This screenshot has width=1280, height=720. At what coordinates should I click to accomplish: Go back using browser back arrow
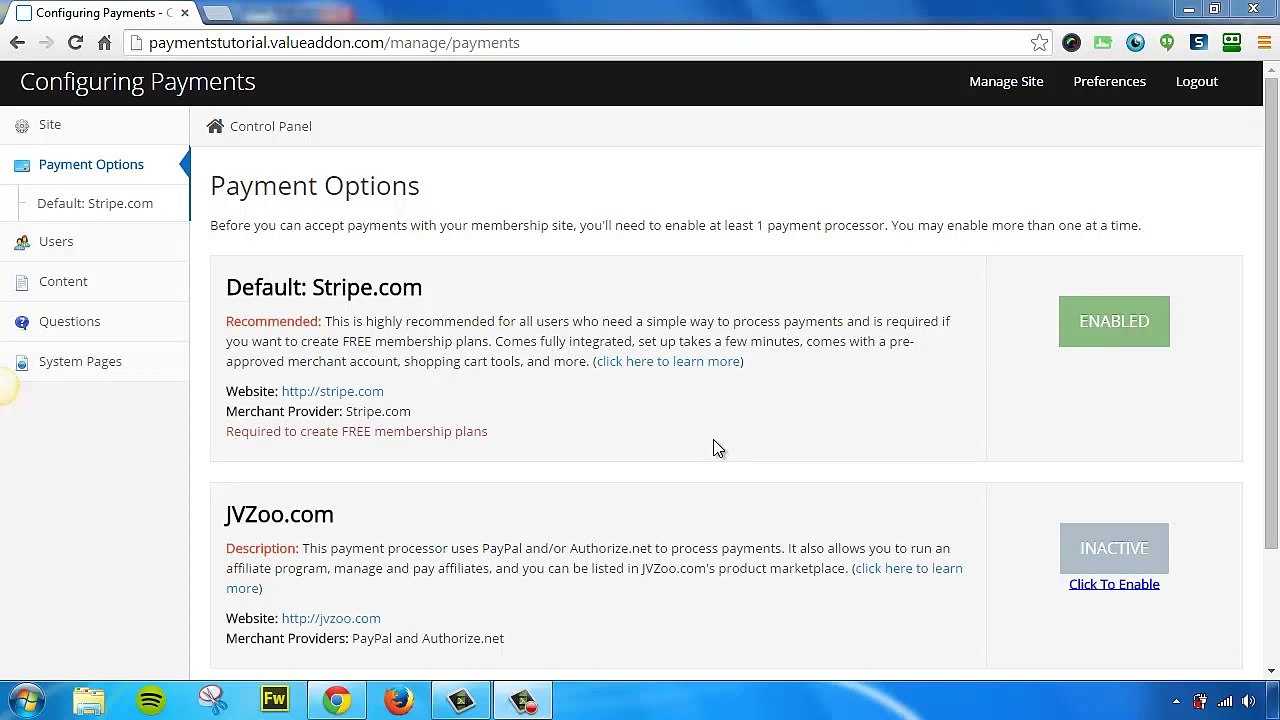click(17, 43)
